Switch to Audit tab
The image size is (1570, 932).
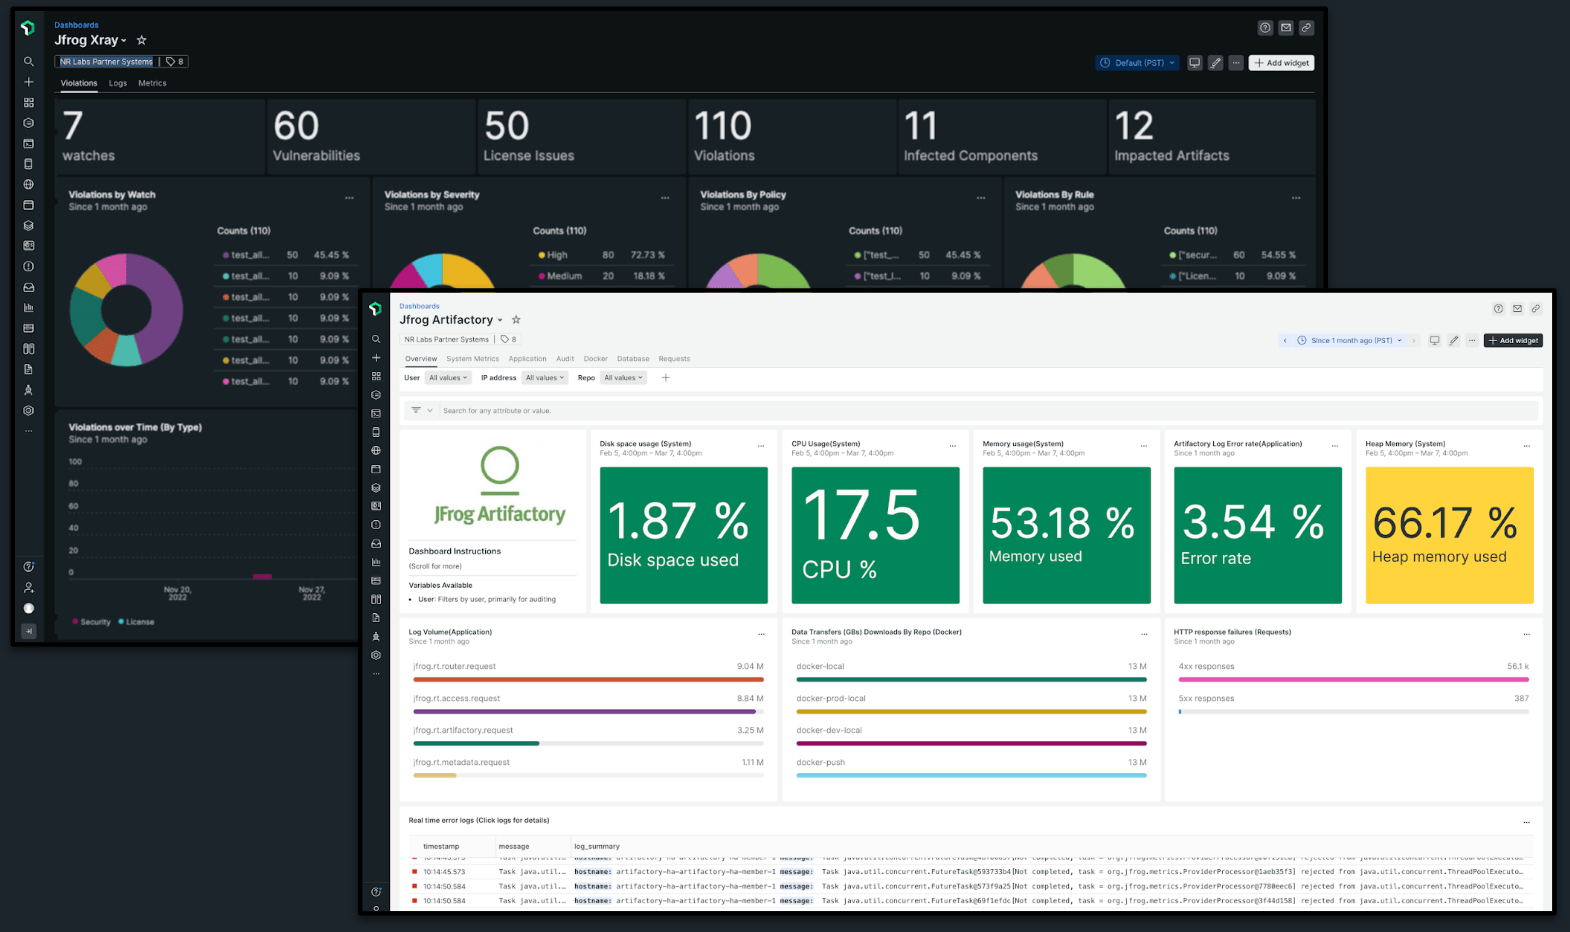565,359
